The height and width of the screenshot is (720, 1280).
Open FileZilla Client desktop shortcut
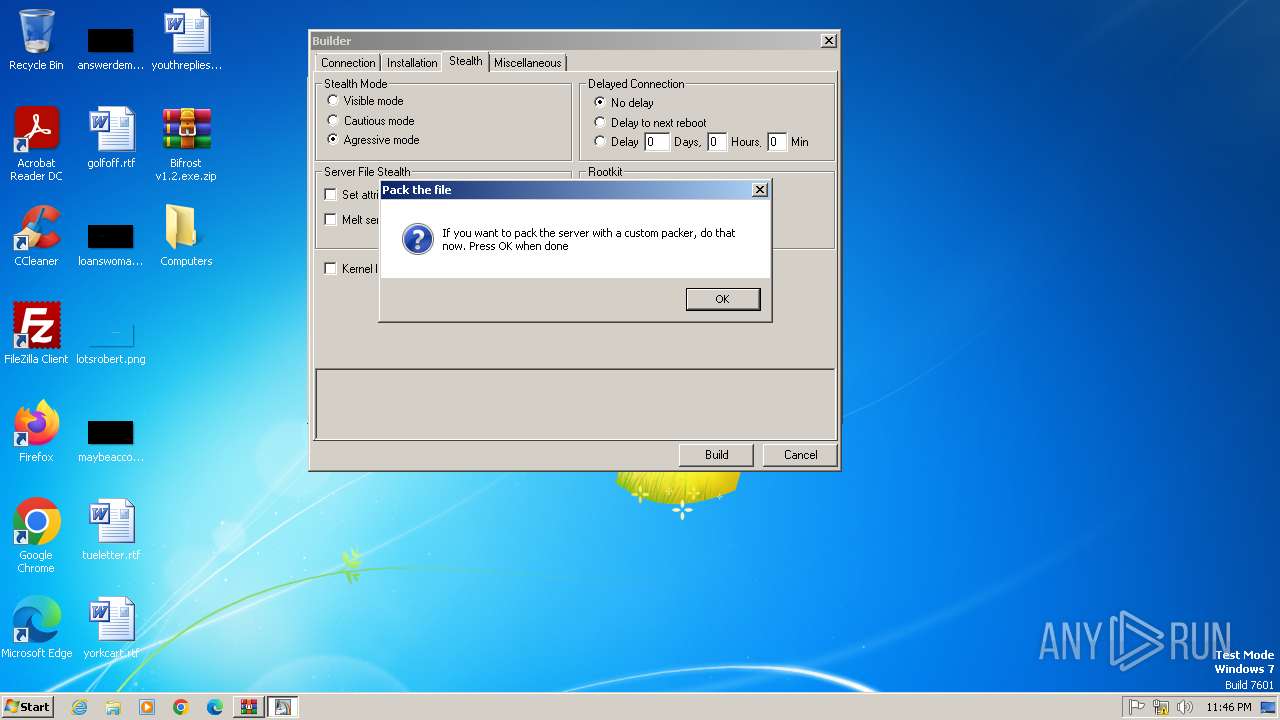point(36,333)
